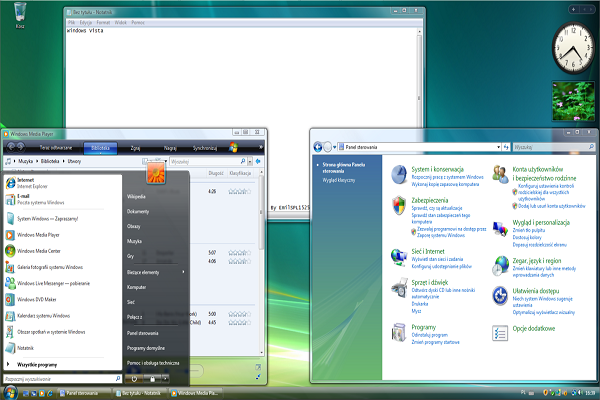Switch to the Synchronizuj tab
Viewport: 600px width, 400px height.
pyautogui.click(x=205, y=148)
